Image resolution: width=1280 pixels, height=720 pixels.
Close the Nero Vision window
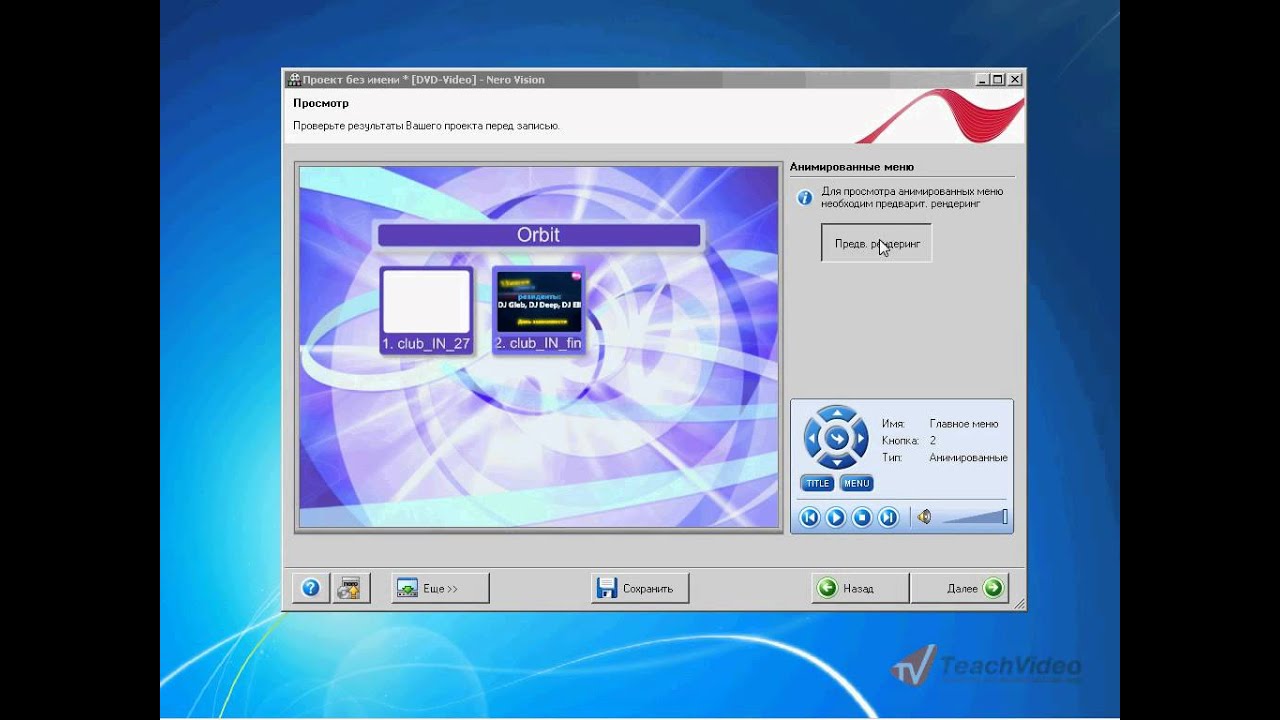click(x=1015, y=79)
